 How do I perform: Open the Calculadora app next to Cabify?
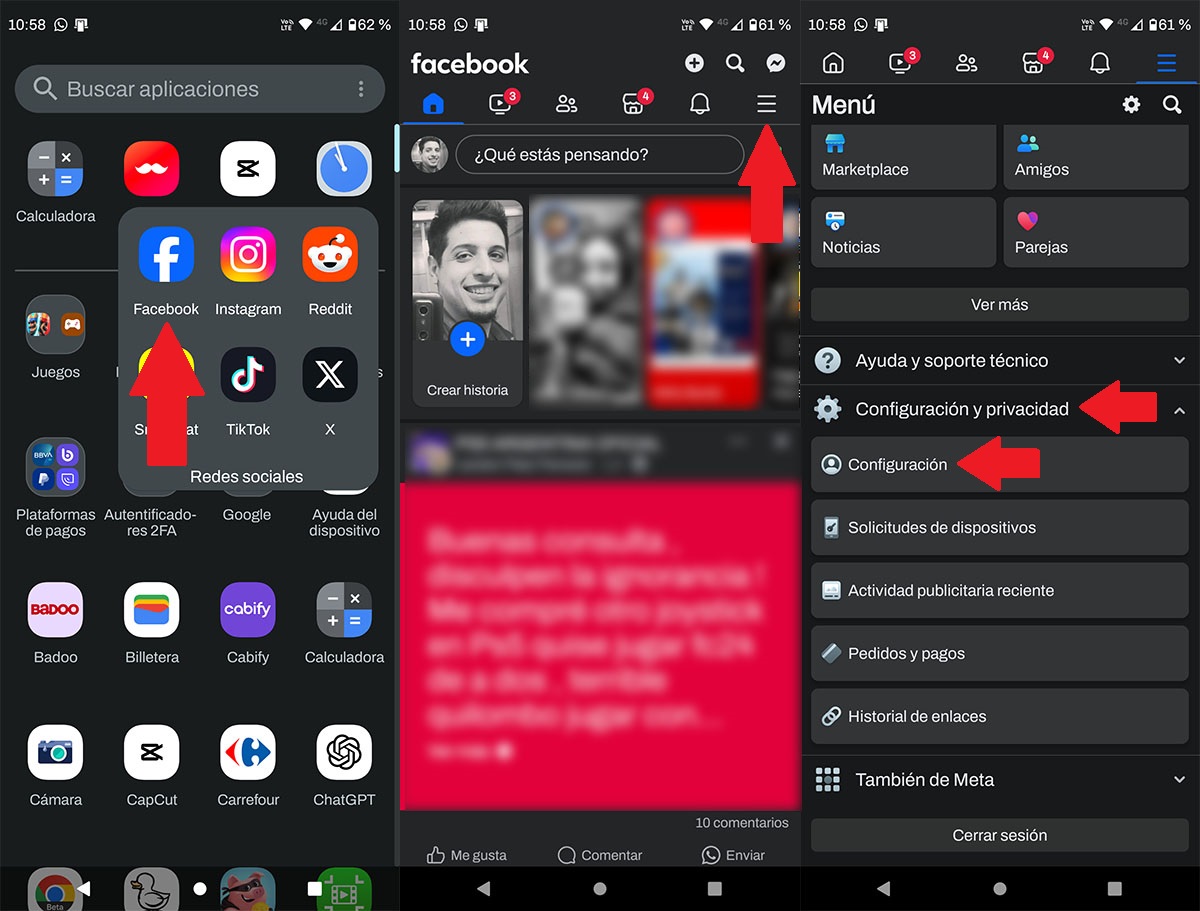[344, 609]
